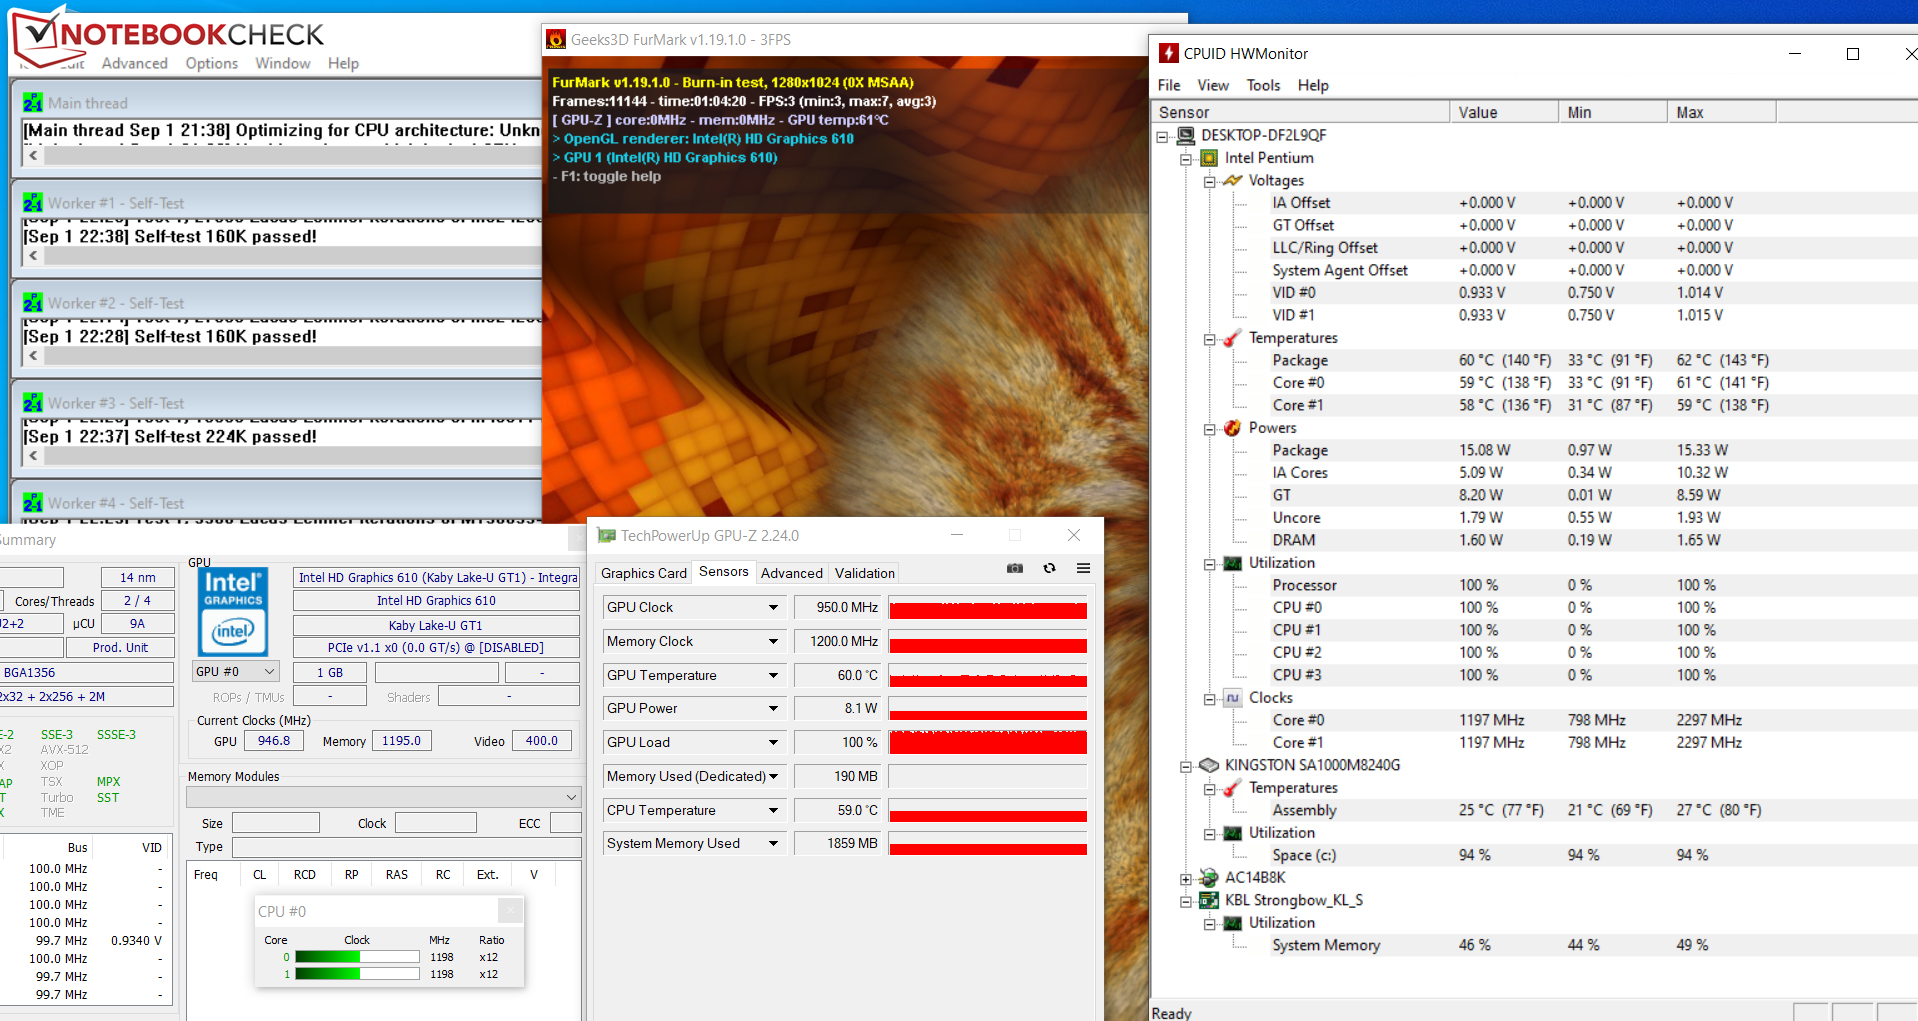Close the small CPU #0 clock popup
The width and height of the screenshot is (1918, 1021).
click(510, 910)
